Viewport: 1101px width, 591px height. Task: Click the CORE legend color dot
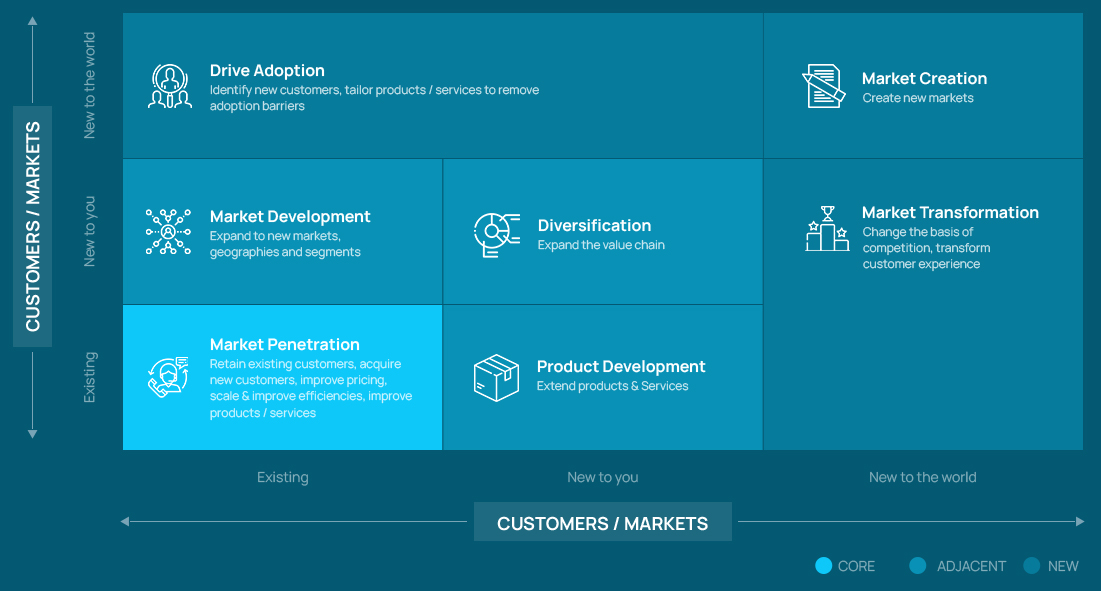(x=823, y=566)
